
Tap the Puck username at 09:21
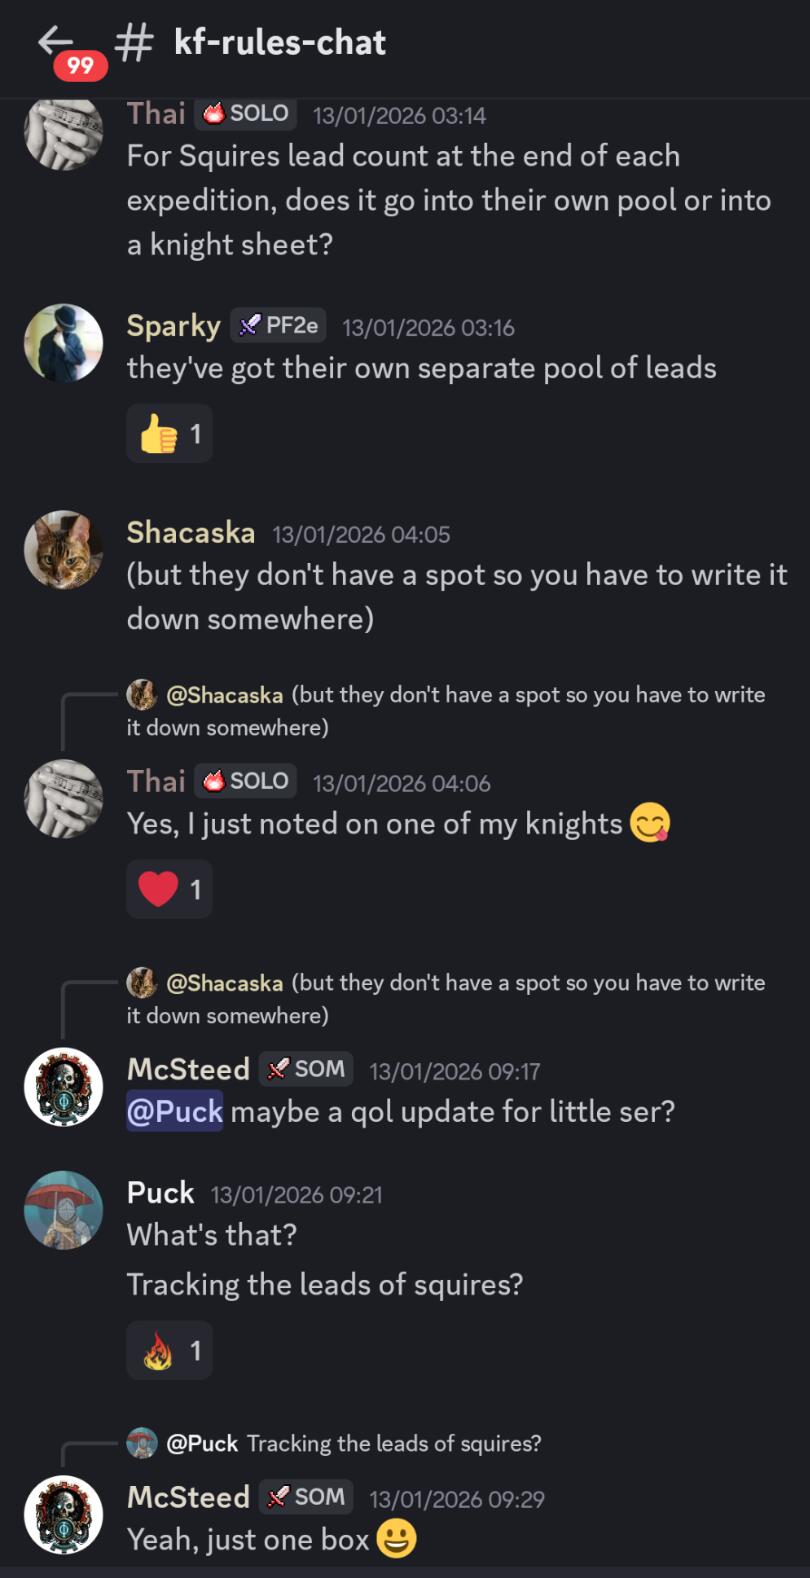coord(160,1193)
